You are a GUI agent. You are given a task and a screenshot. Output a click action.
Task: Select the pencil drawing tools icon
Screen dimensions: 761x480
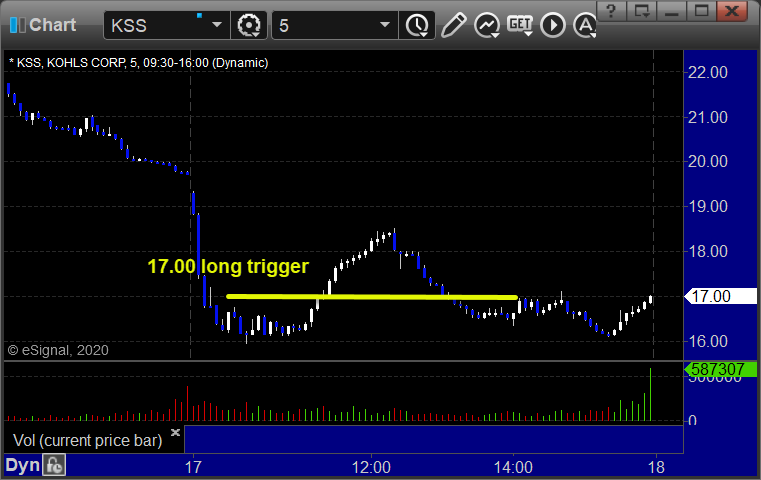click(x=453, y=25)
